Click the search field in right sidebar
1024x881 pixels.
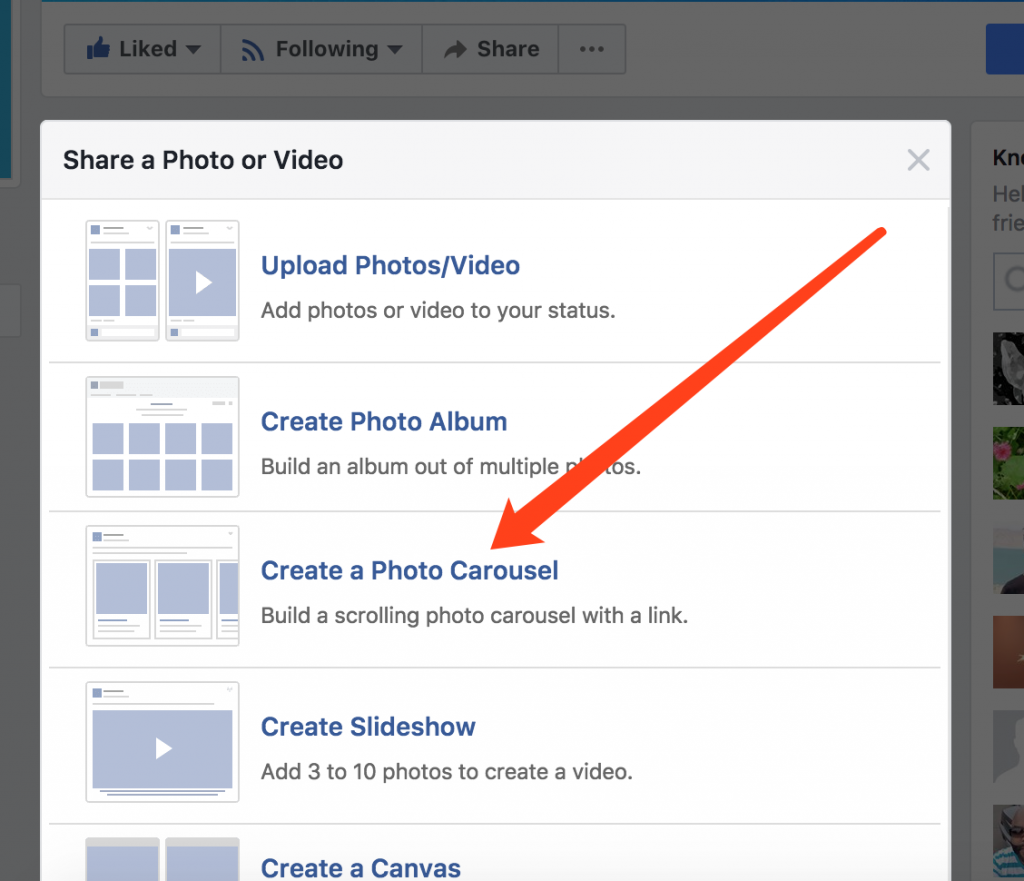pyautogui.click(x=1008, y=281)
